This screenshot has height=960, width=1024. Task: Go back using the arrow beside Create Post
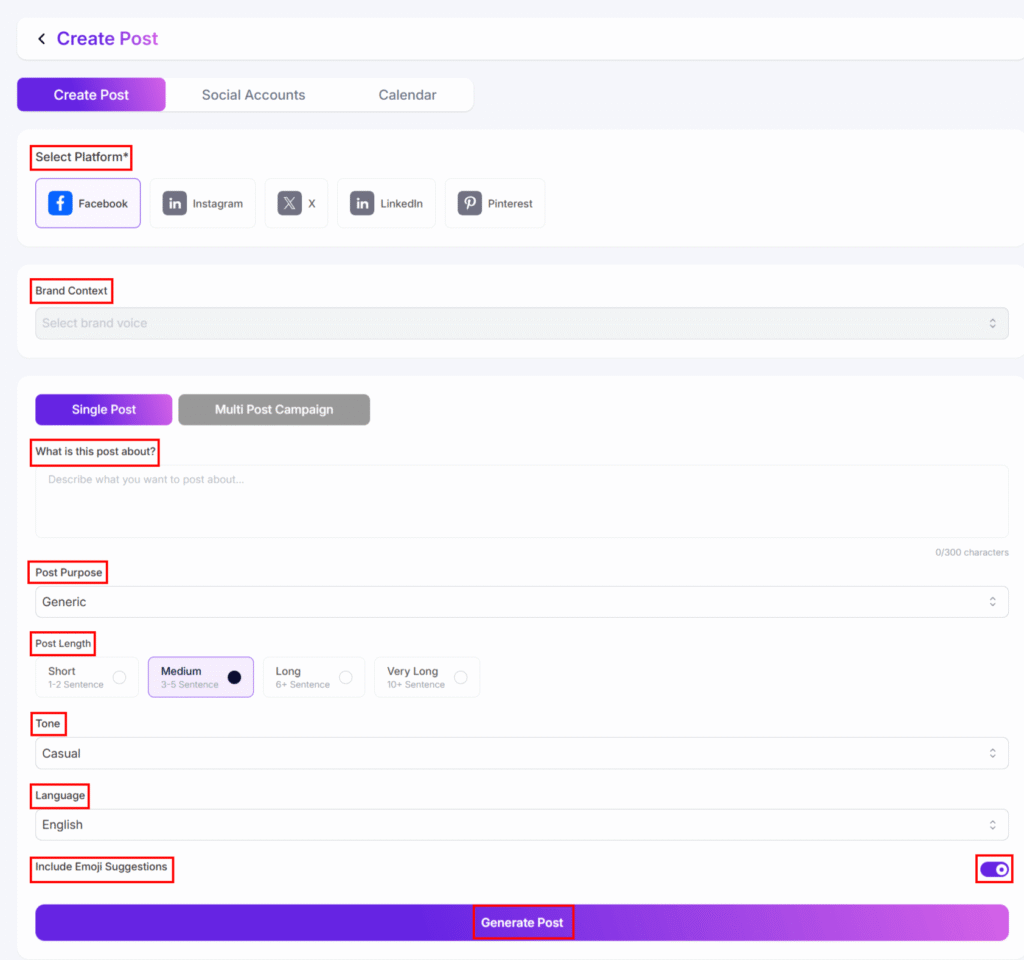(42, 39)
